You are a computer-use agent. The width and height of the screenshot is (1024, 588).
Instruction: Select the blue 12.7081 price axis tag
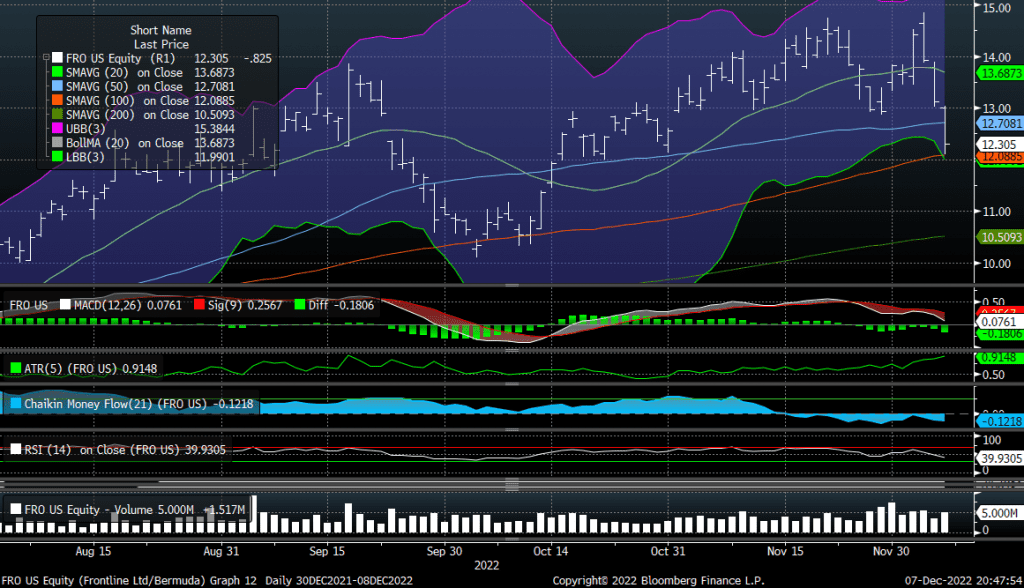tap(1000, 123)
